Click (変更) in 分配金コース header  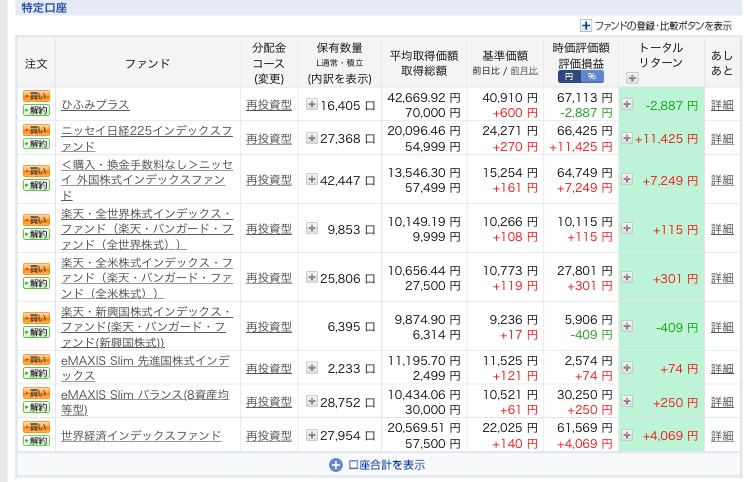pyautogui.click(x=269, y=78)
